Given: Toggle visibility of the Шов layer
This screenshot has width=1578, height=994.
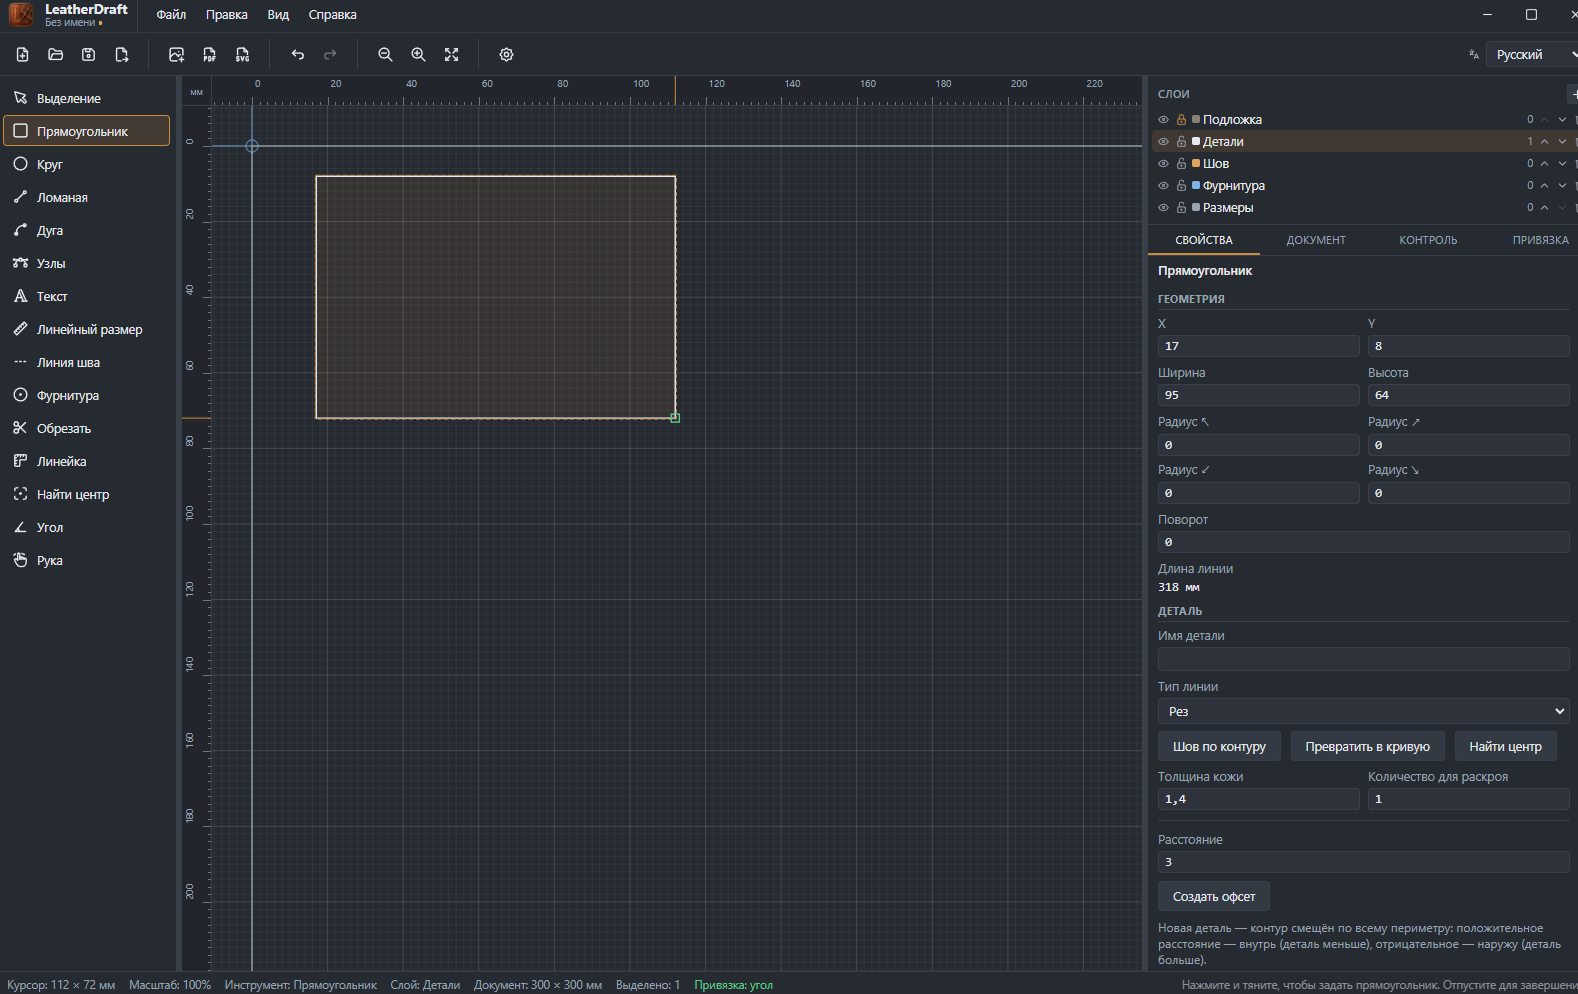Looking at the screenshot, I should pos(1163,164).
